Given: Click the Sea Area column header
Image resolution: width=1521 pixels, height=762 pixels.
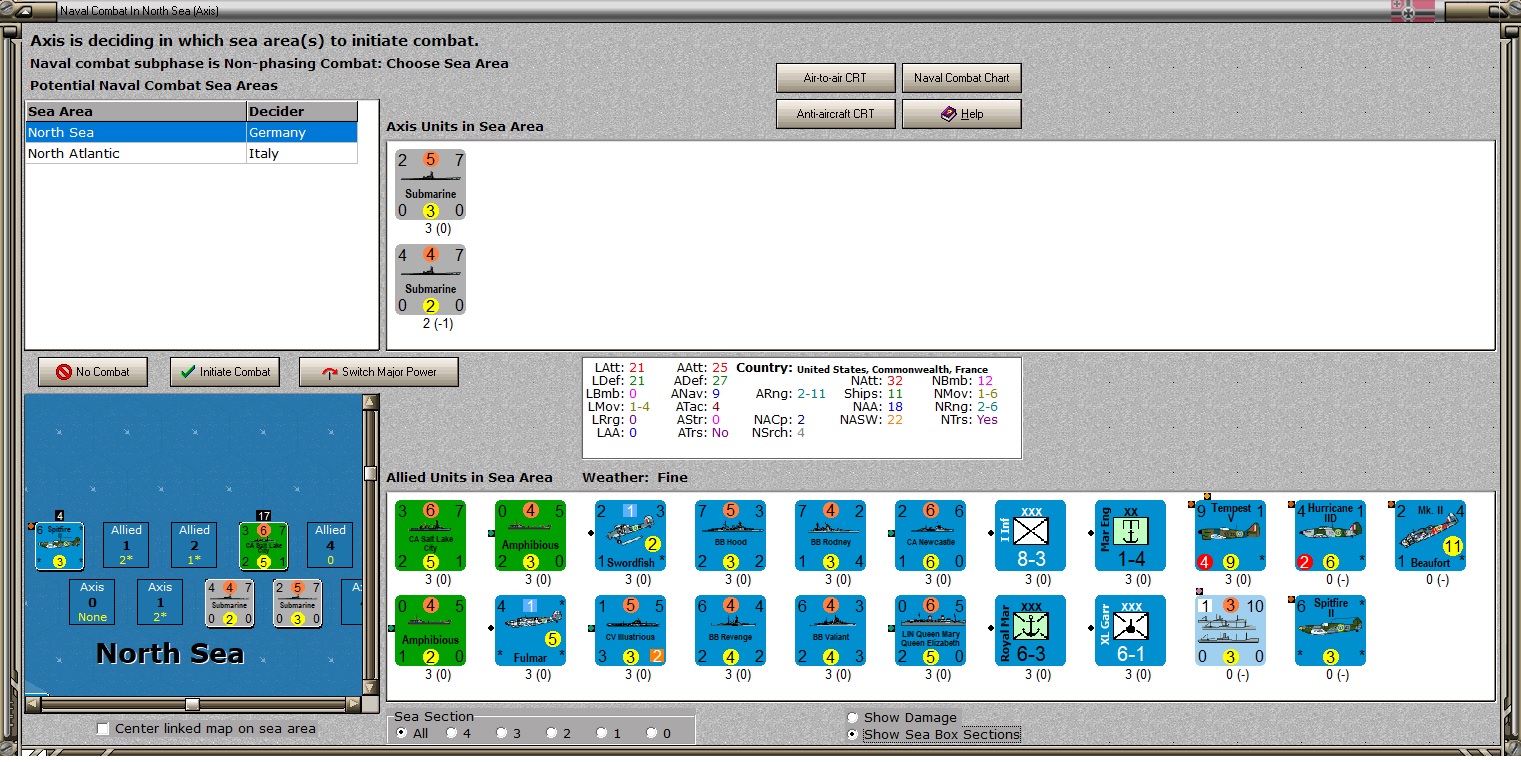Looking at the screenshot, I should pyautogui.click(x=136, y=111).
